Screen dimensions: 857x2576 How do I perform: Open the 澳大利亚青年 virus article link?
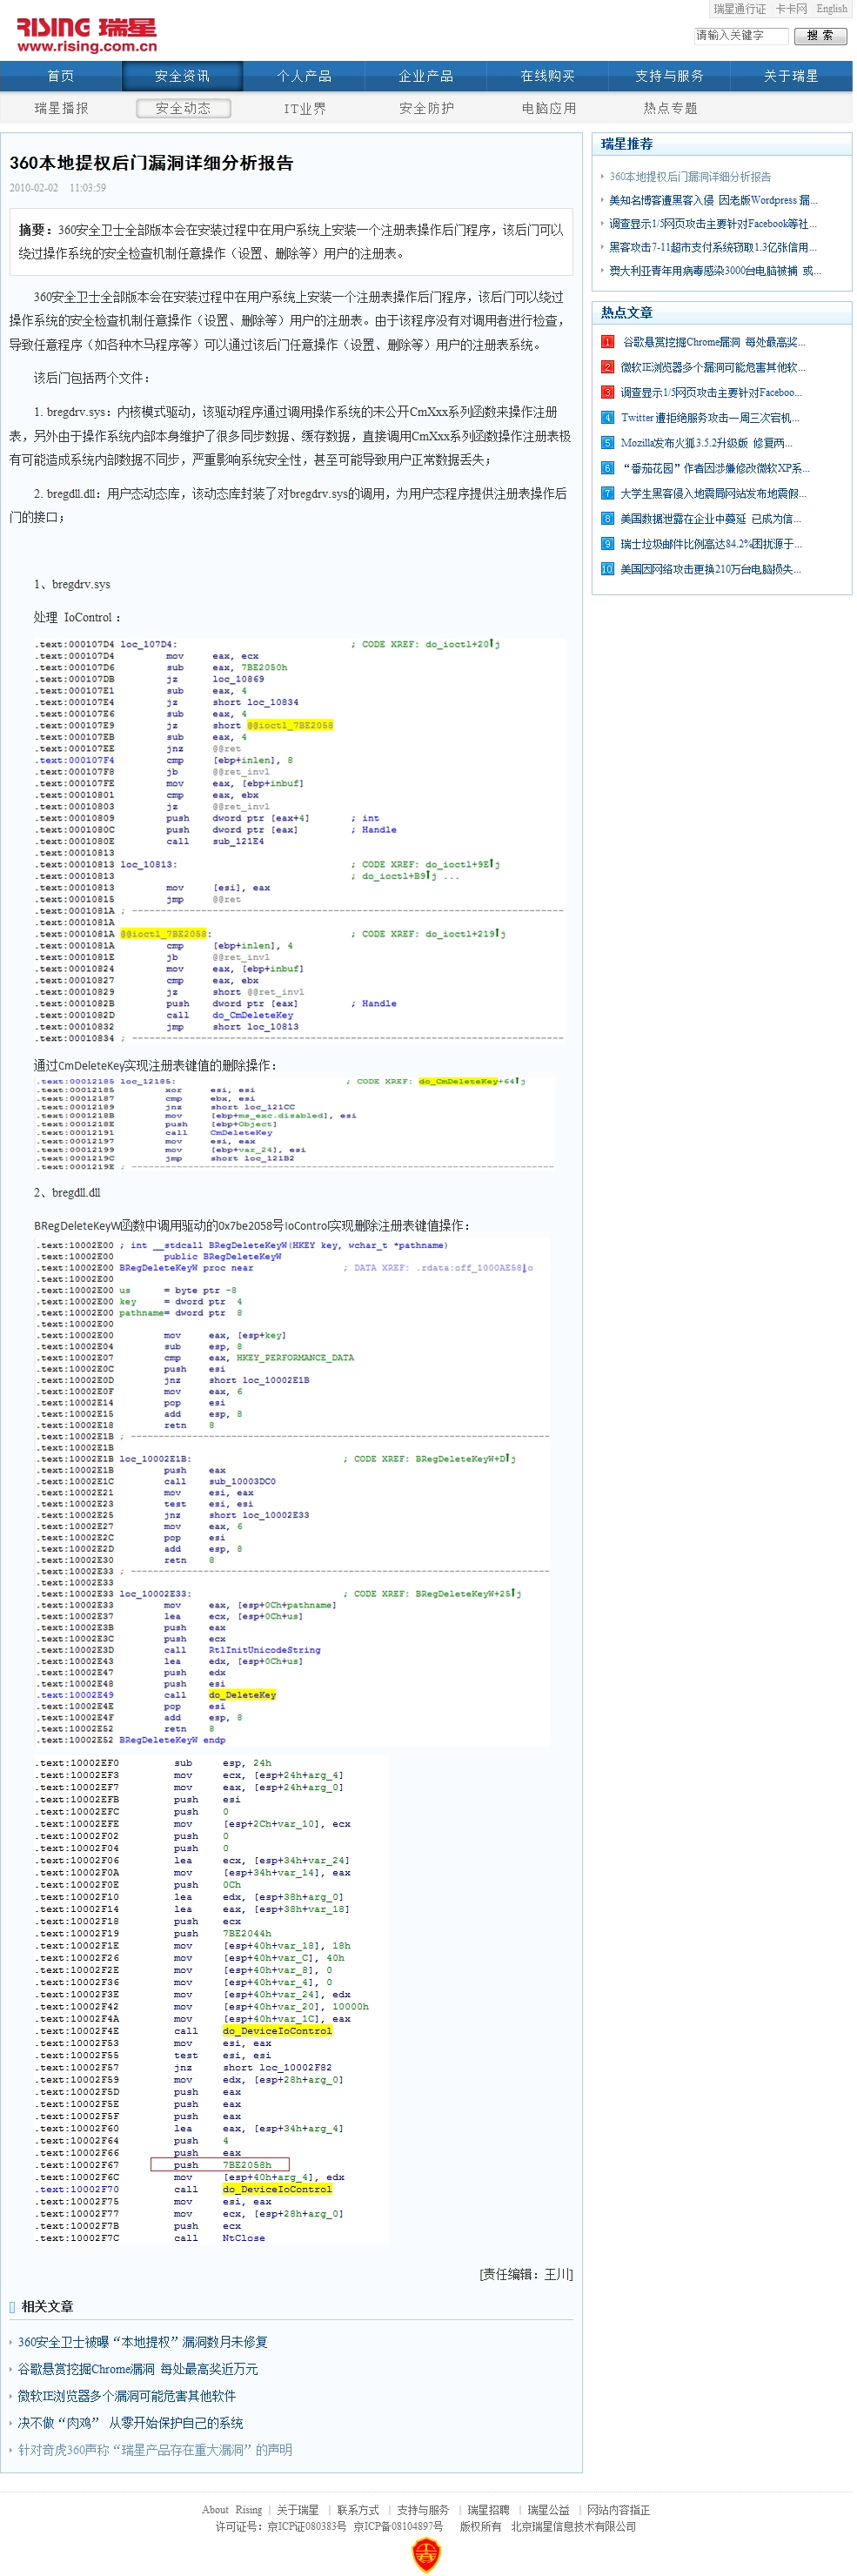coord(715,271)
